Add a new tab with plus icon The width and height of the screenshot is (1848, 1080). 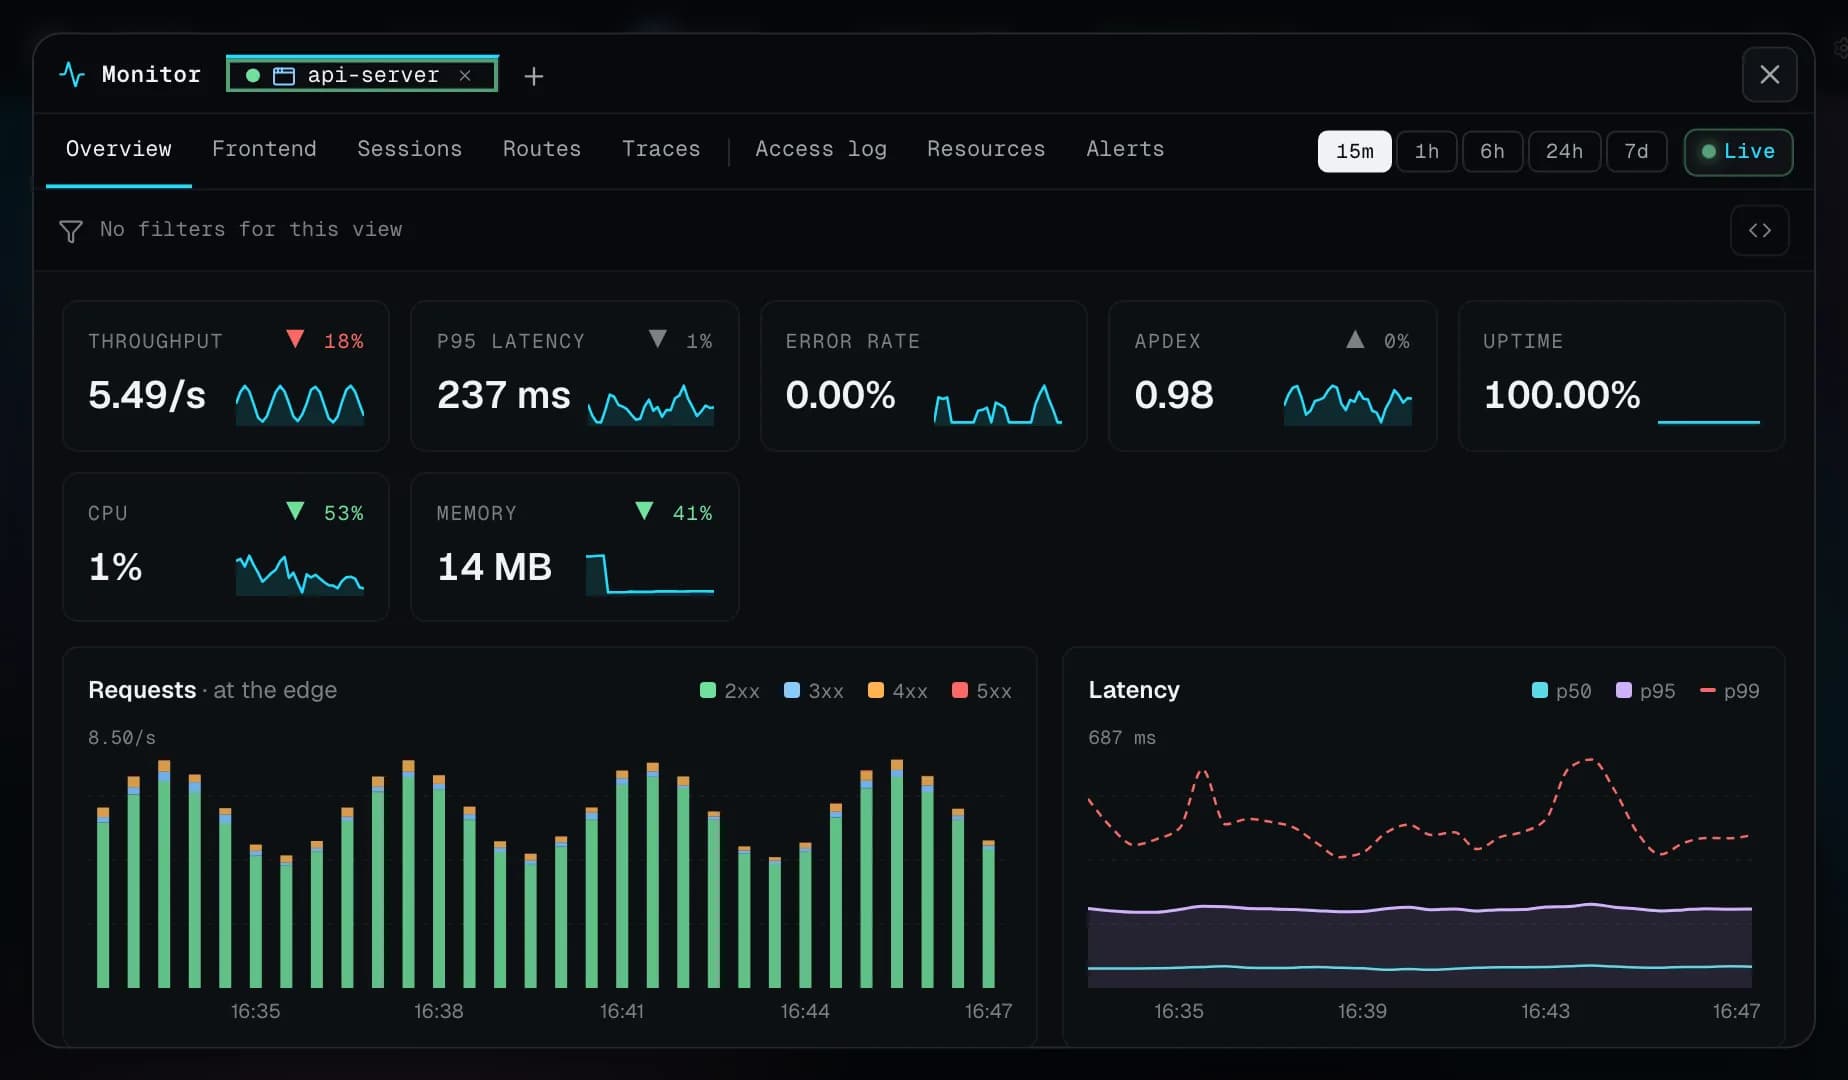pyautogui.click(x=534, y=76)
